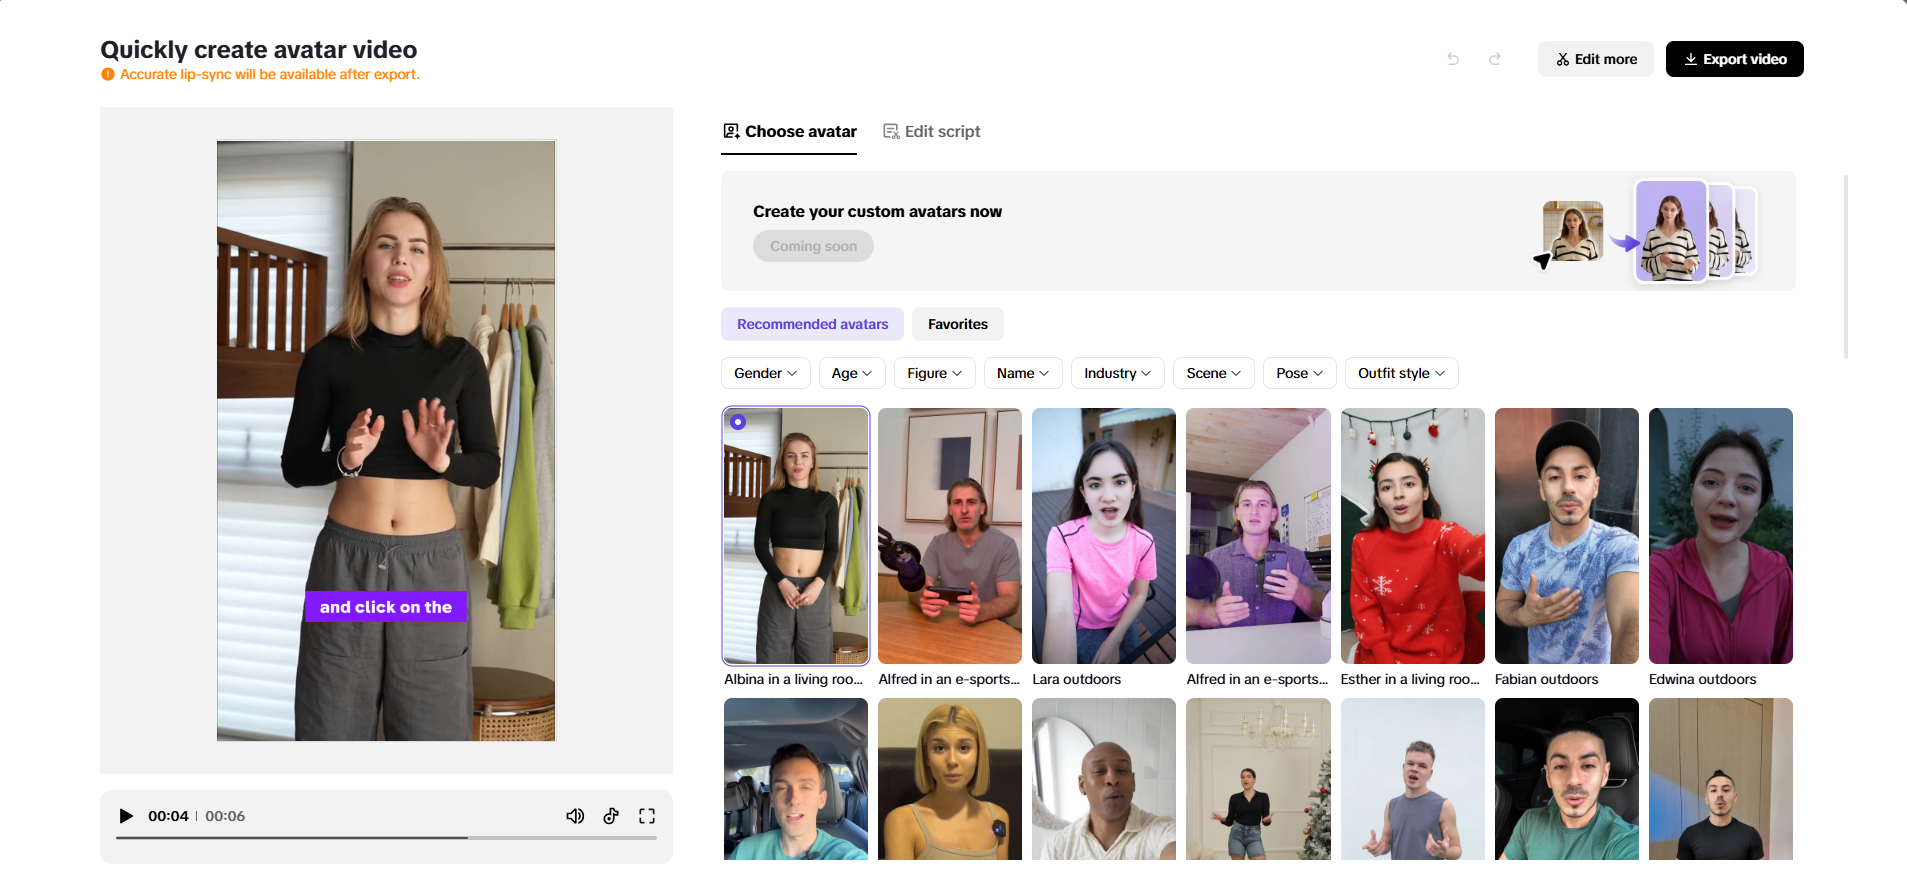Image resolution: width=1907 pixels, height=879 pixels.
Task: Select the blonde woman avatar in second row
Action: [x=950, y=779]
